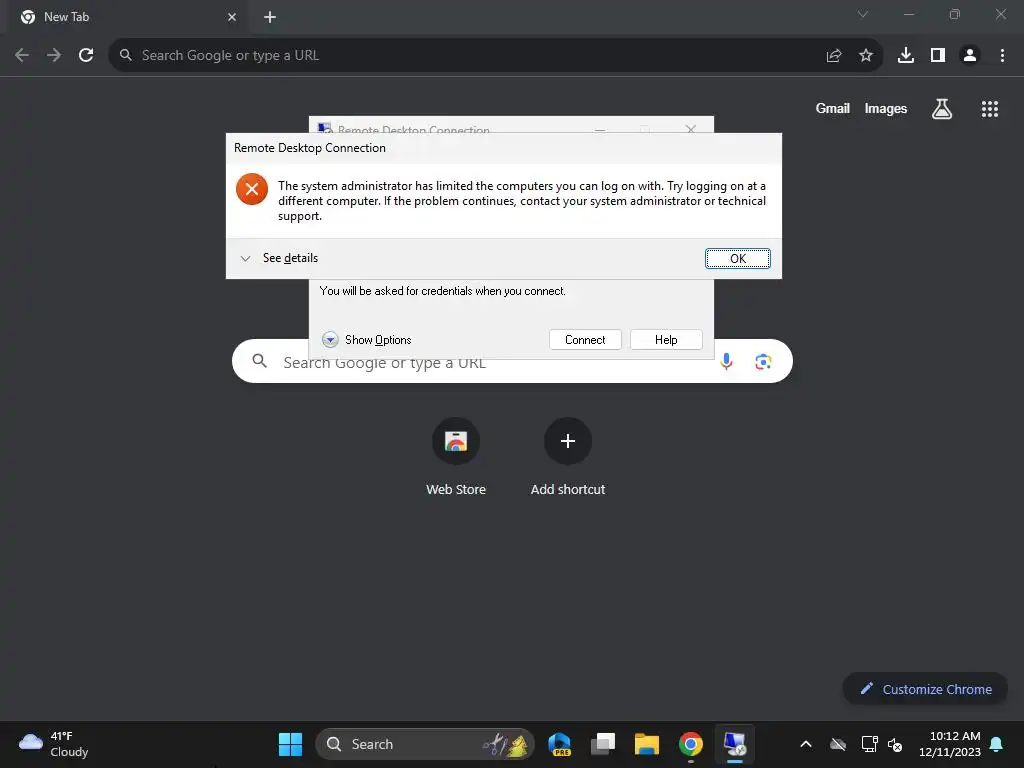Open Web Store shortcut
1024x768 pixels.
(x=456, y=457)
